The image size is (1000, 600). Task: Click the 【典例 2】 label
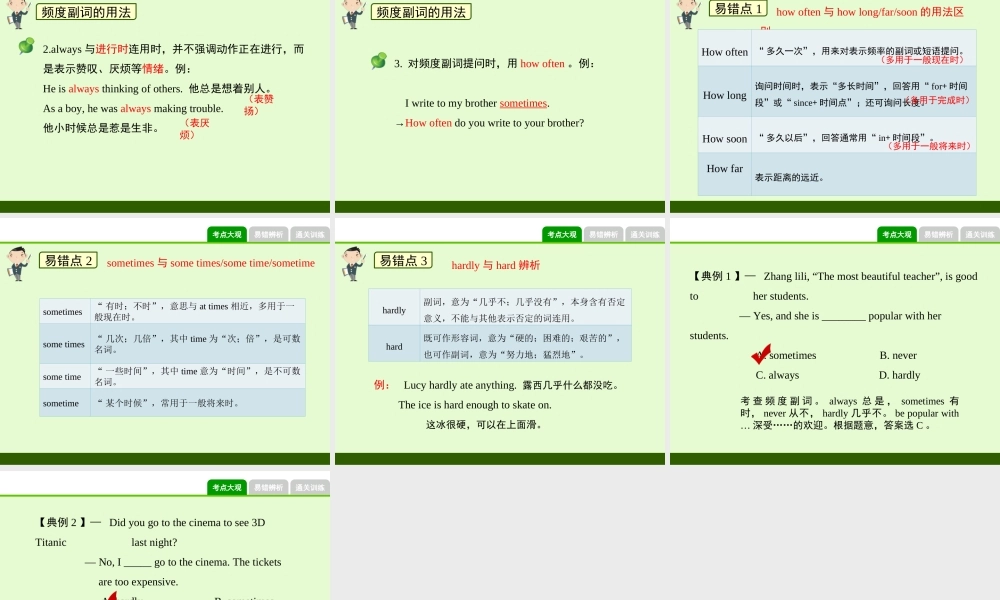(x=61, y=522)
